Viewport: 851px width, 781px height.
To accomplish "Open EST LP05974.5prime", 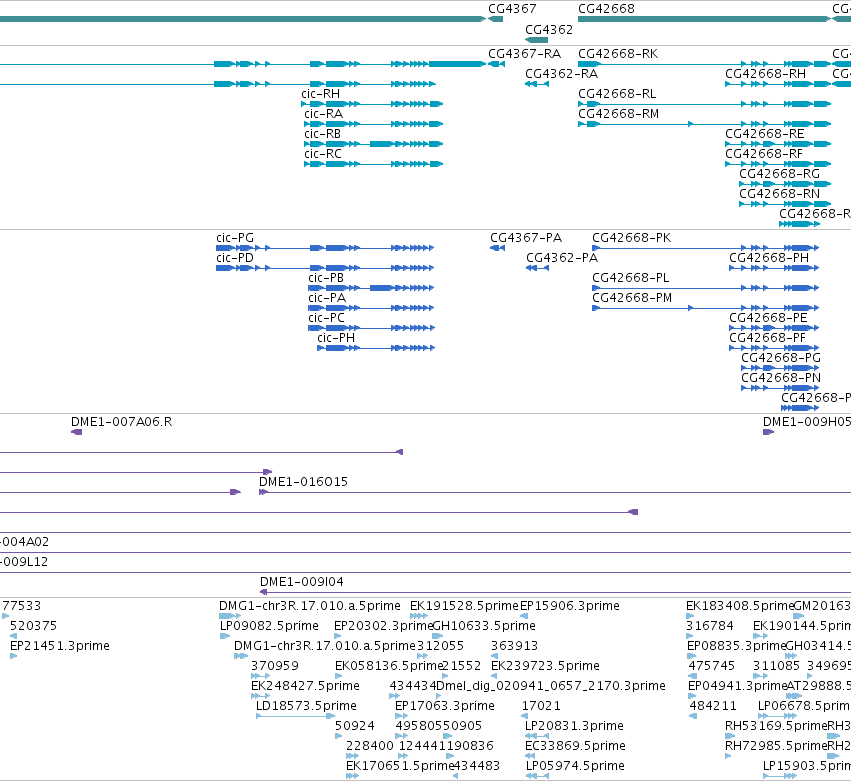I will (575, 766).
